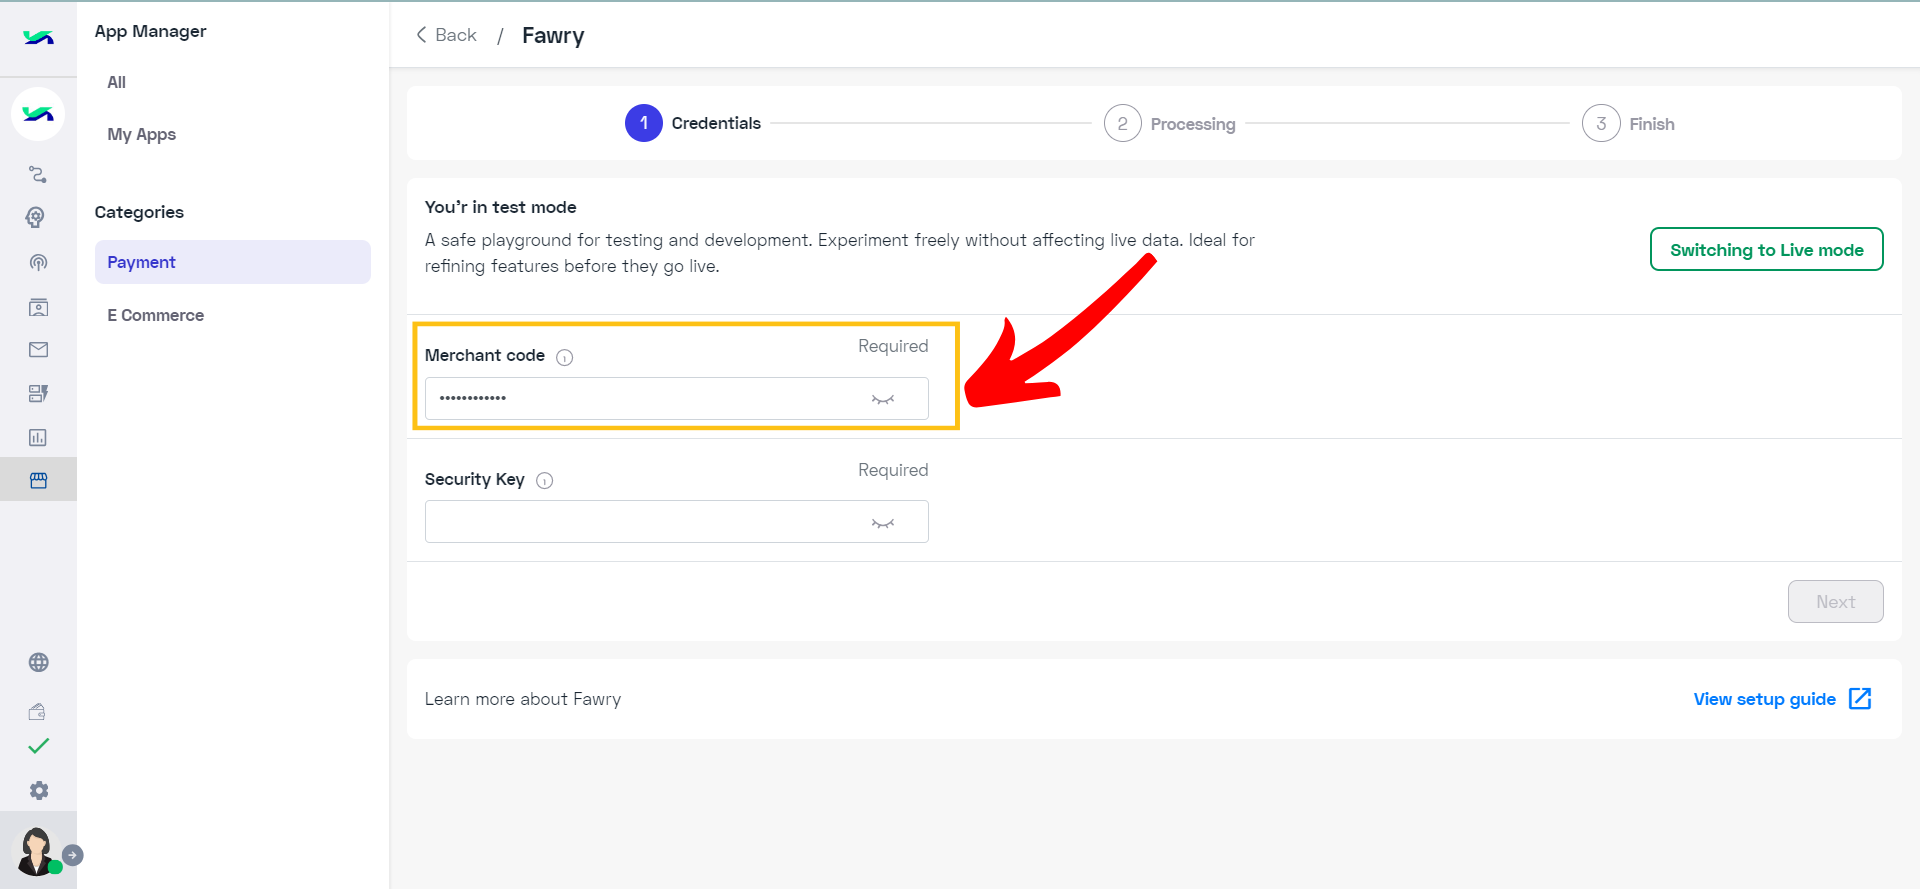The width and height of the screenshot is (1920, 889).
Task: Open the broadcast signal icon in sidebar
Action: [38, 263]
